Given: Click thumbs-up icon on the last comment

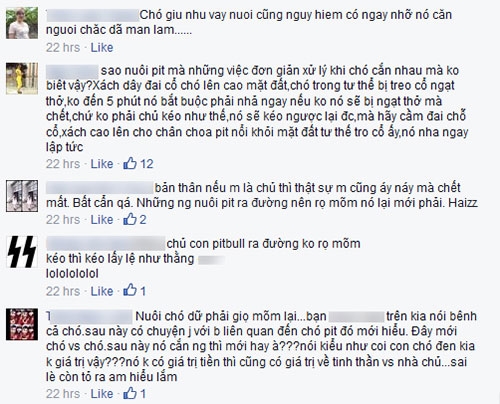Looking at the screenshot, I should pyautogui.click(x=130, y=393).
